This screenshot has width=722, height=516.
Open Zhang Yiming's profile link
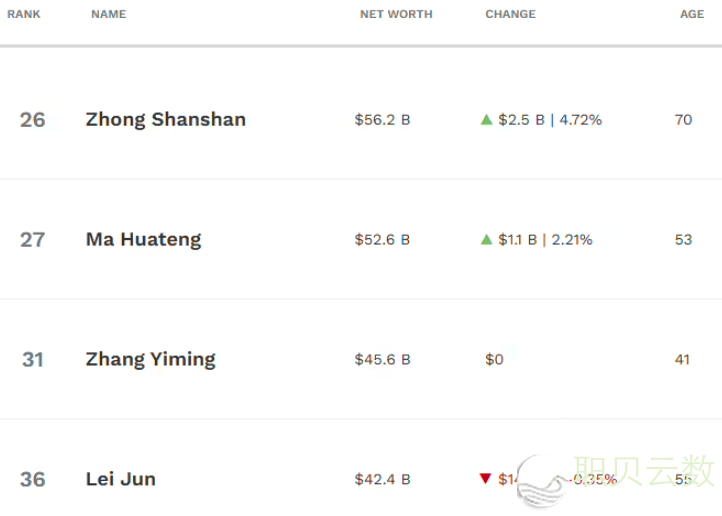click(150, 359)
